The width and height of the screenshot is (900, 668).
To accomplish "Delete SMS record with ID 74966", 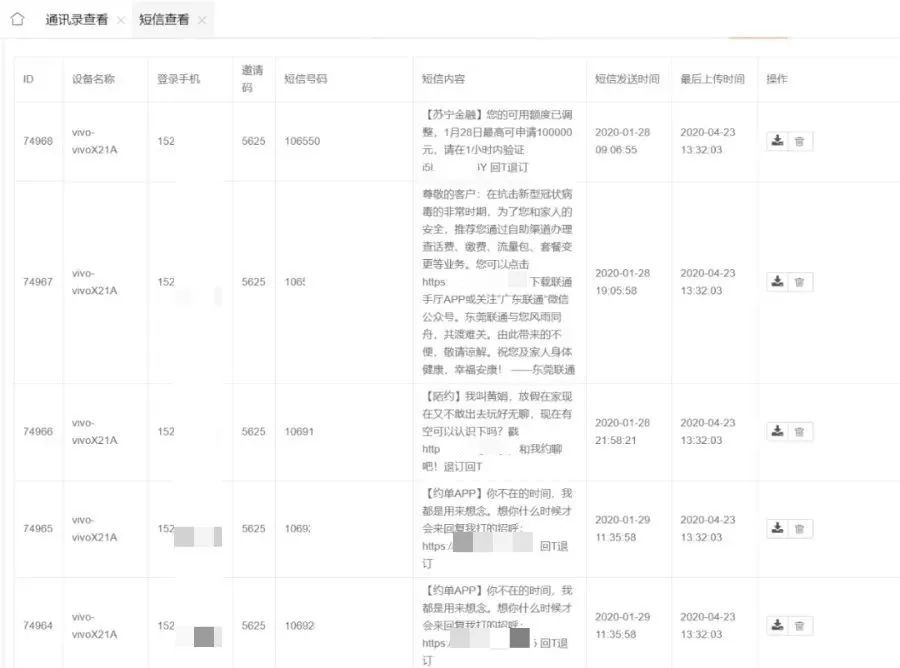I will click(x=799, y=431).
